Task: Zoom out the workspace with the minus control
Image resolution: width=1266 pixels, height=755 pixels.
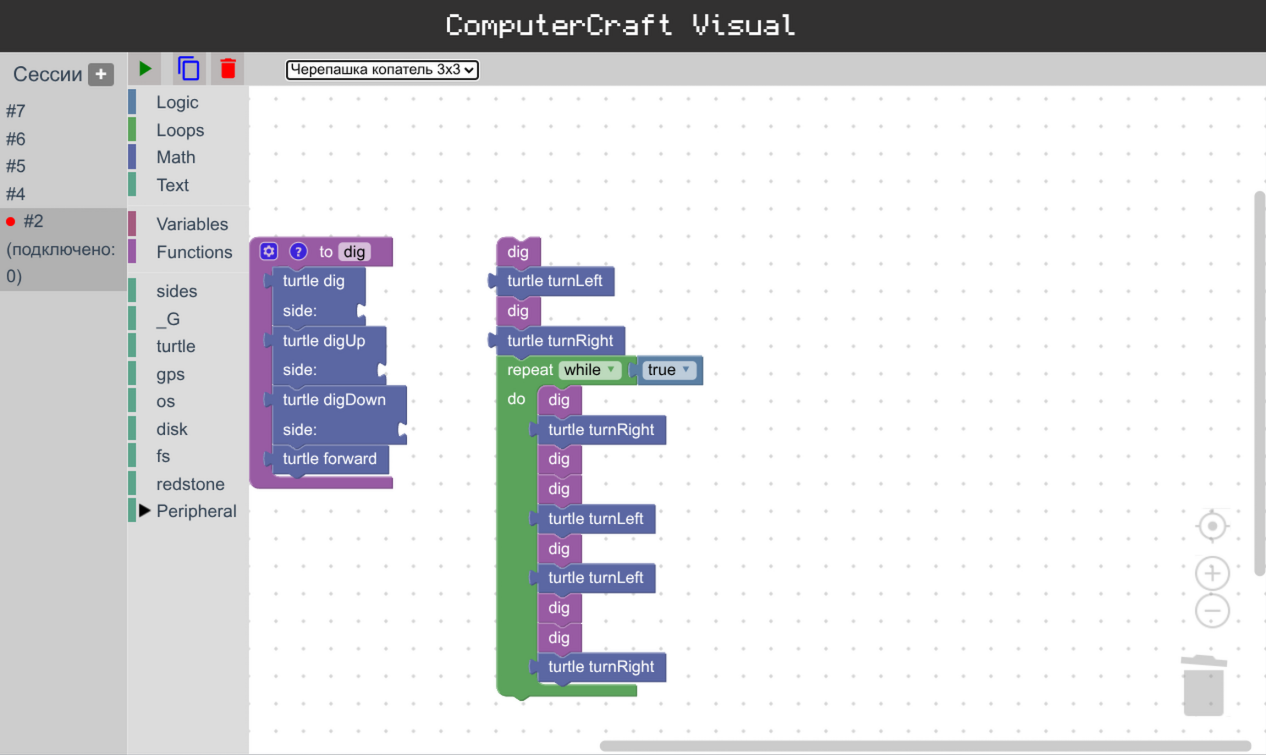Action: pos(1212,610)
